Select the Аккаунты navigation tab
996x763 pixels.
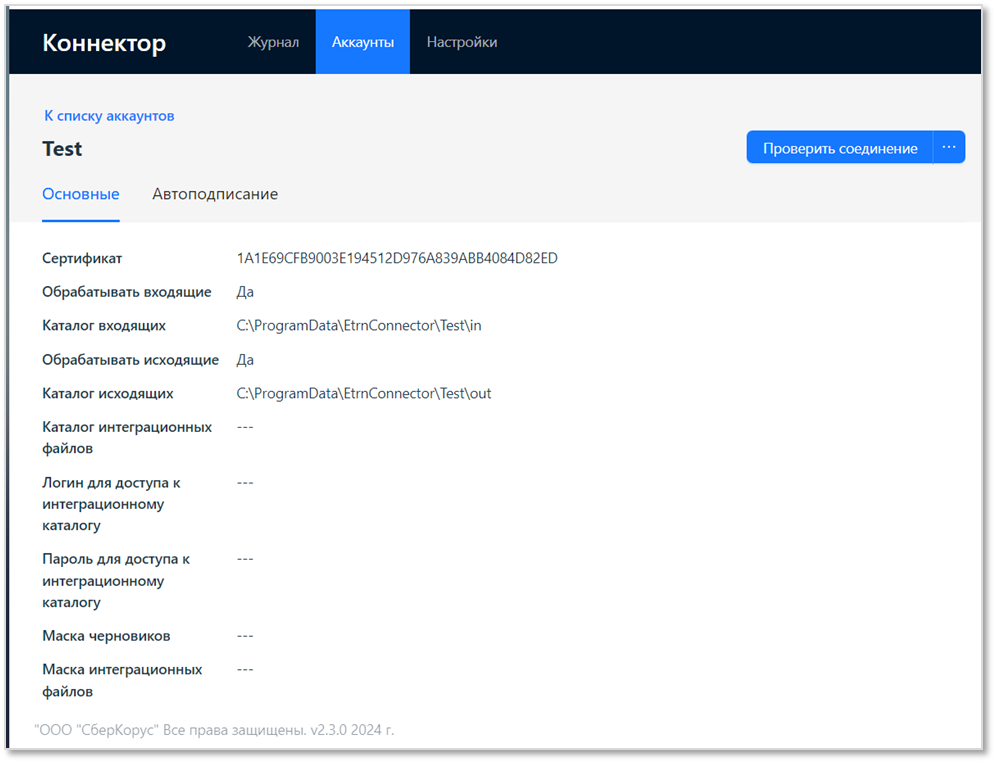coord(363,42)
